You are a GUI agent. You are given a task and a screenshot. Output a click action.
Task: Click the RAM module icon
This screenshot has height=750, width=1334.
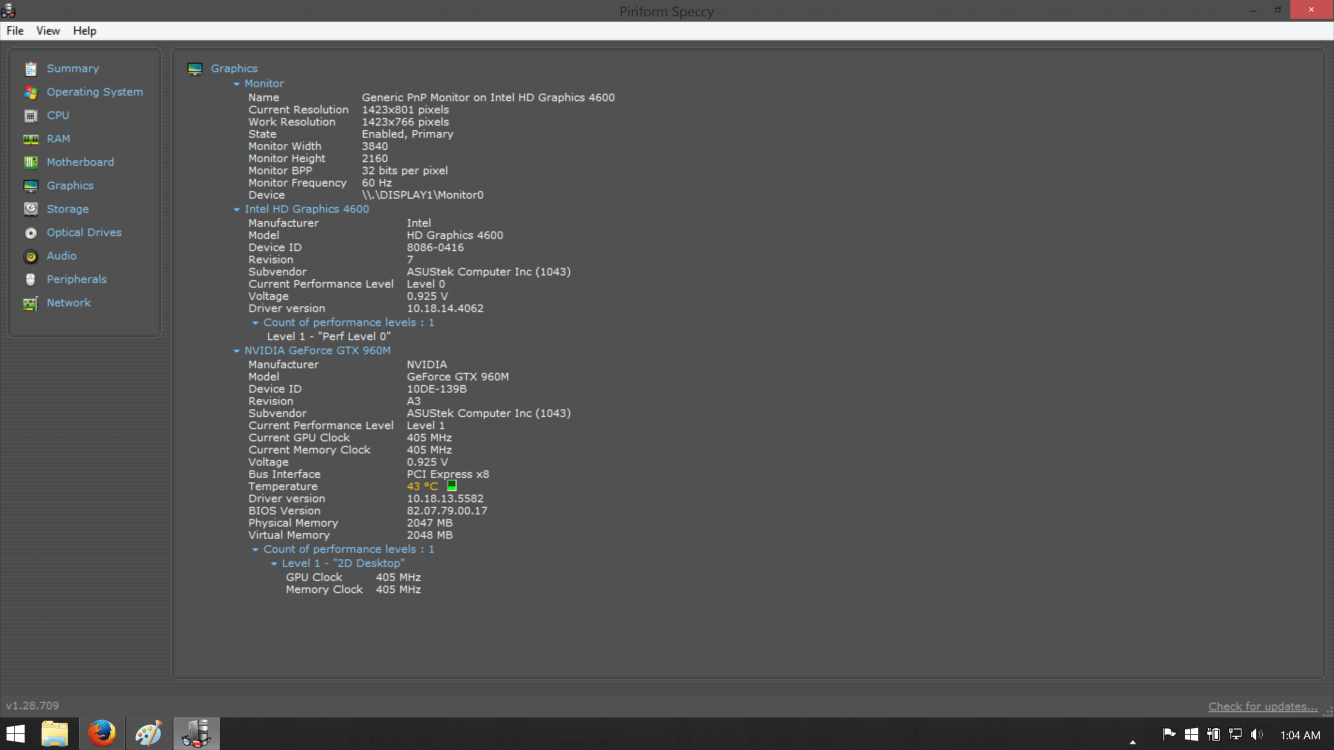point(31,139)
